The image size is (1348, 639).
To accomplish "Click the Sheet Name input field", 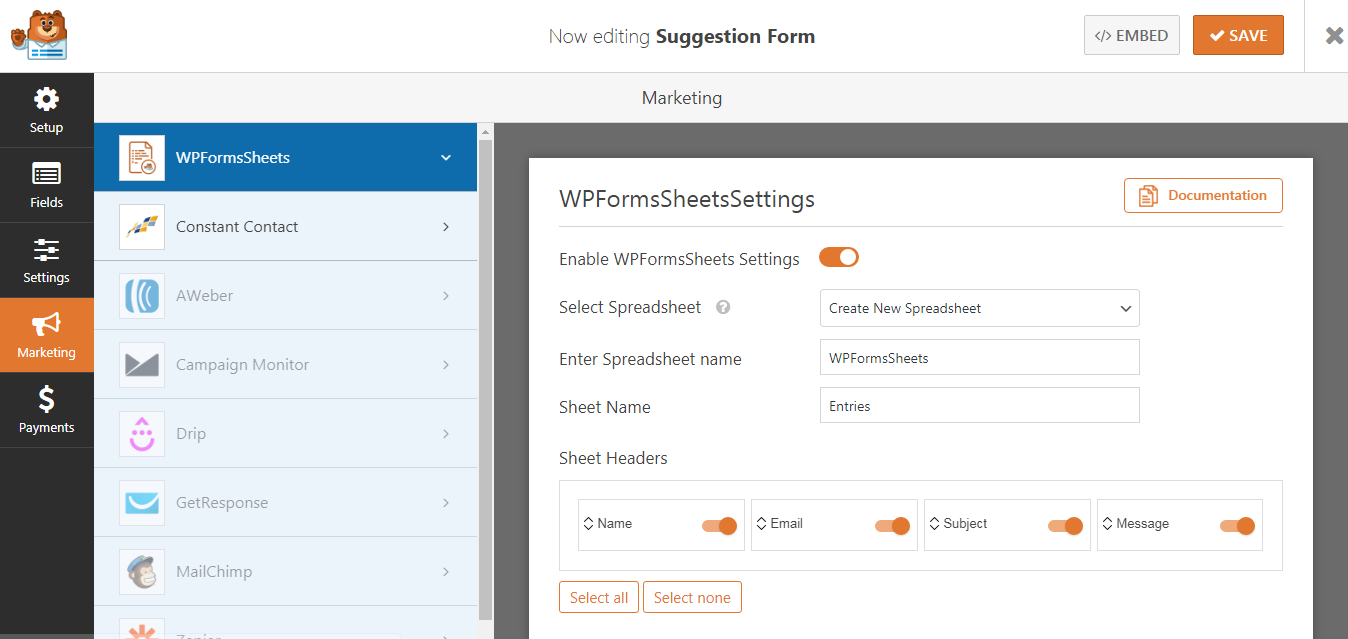I will [x=979, y=406].
